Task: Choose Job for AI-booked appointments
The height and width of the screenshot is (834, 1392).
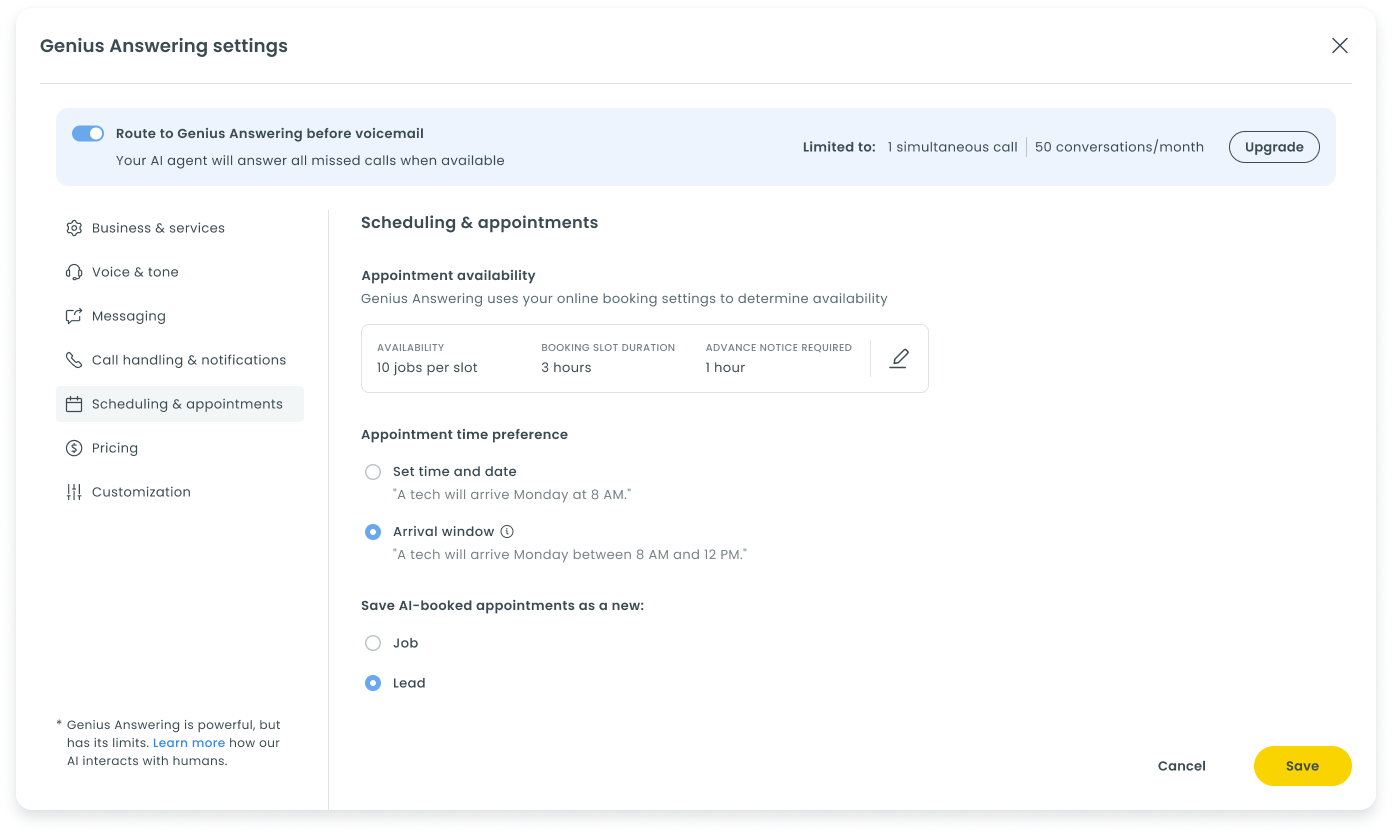Action: [373, 643]
